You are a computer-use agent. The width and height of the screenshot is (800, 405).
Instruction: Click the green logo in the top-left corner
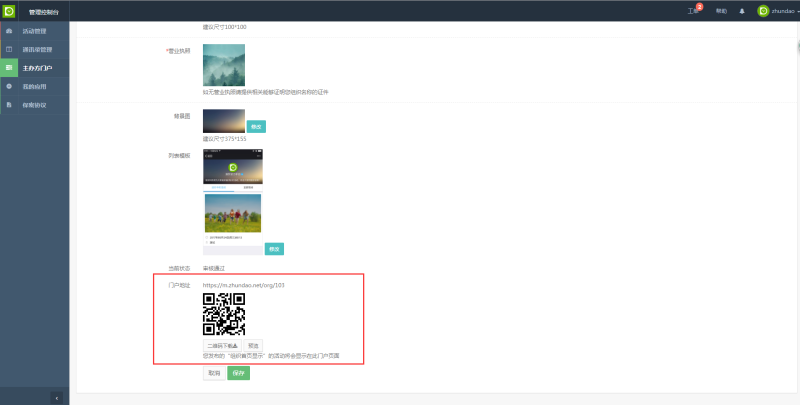[9, 11]
